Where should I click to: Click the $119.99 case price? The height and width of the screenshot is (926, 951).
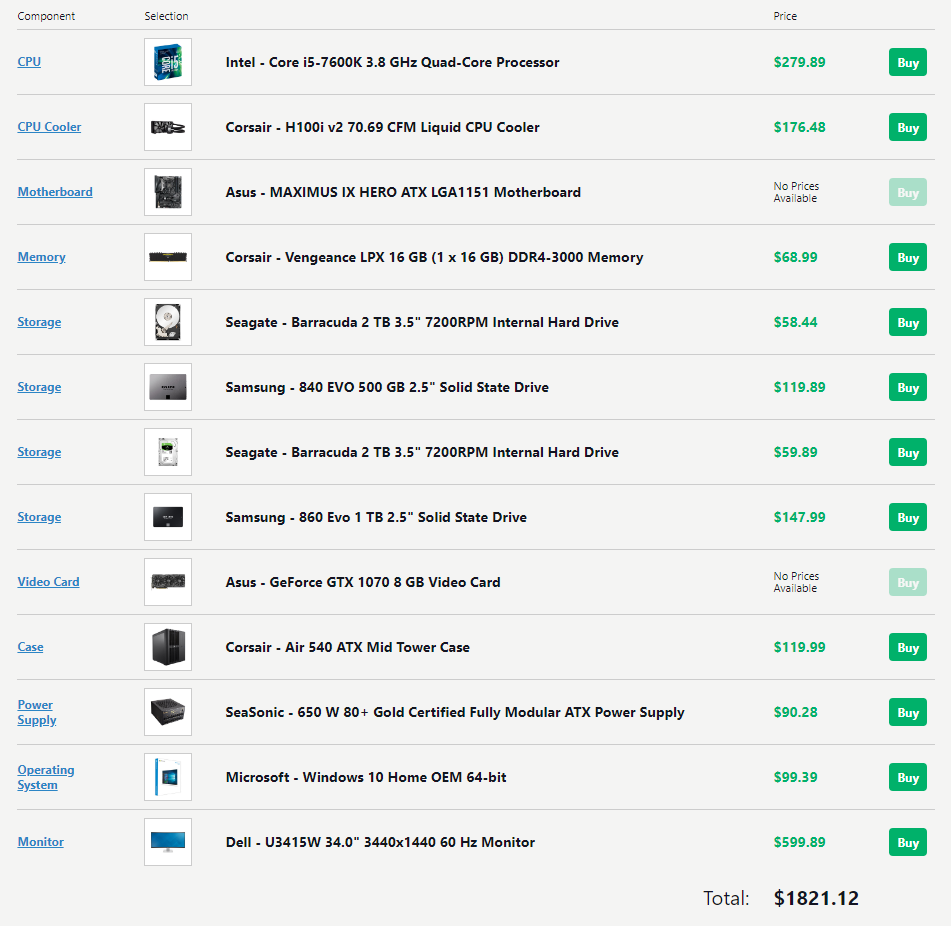pos(799,646)
